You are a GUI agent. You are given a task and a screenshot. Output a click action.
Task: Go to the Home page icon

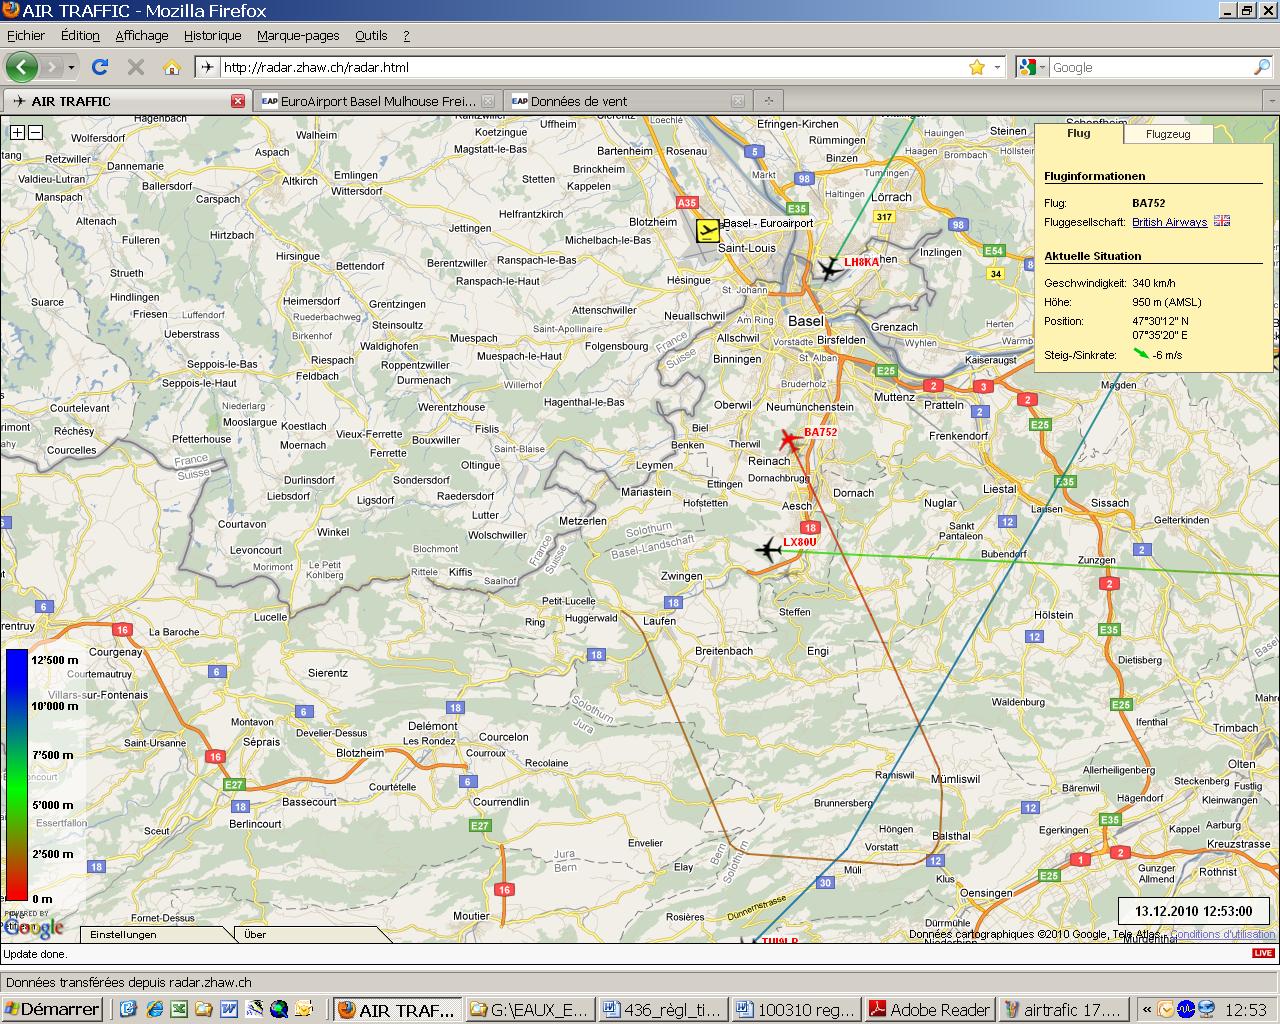click(x=172, y=67)
